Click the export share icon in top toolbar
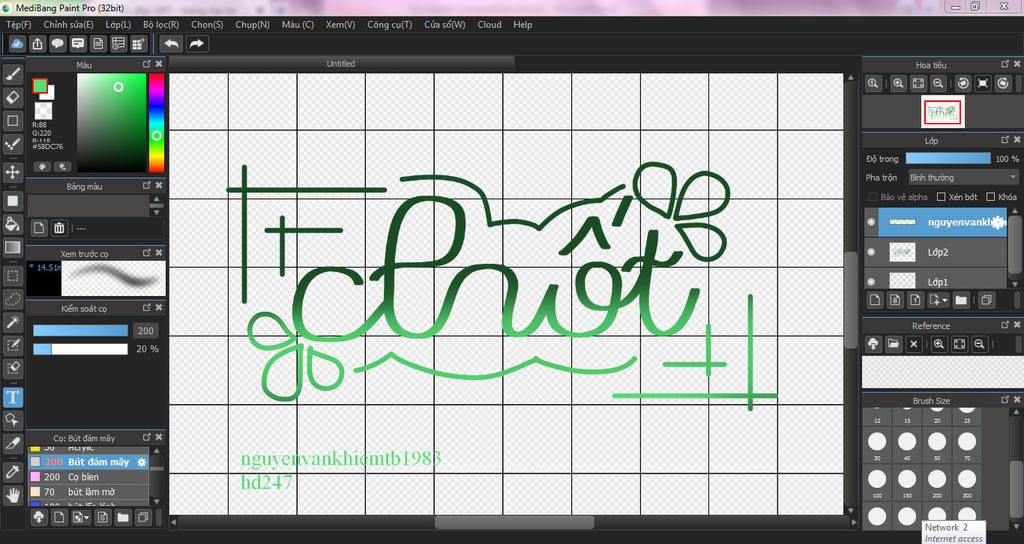Viewport: 1024px width, 544px height. 37,44
